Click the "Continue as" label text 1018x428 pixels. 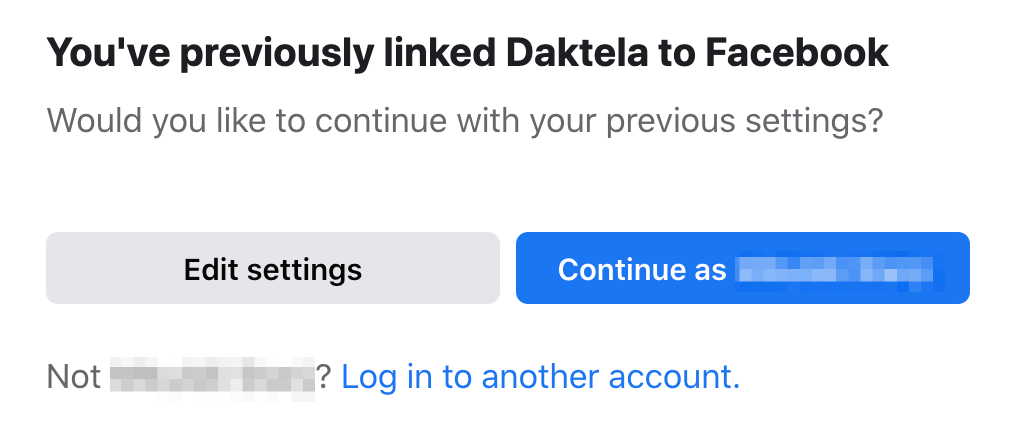[x=642, y=269]
